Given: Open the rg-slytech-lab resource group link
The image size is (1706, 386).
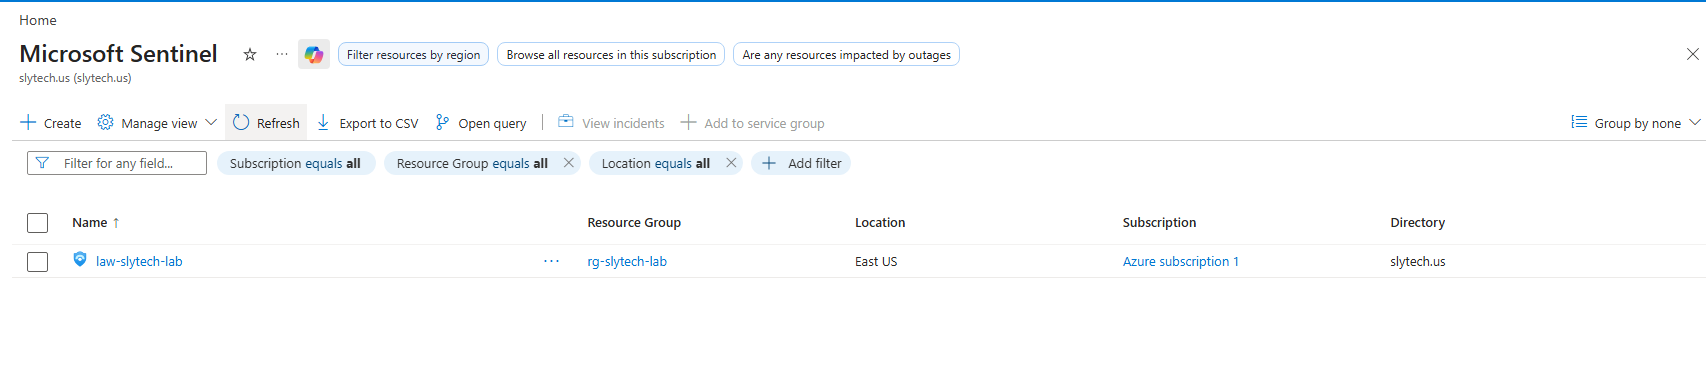Looking at the screenshot, I should [x=627, y=262].
